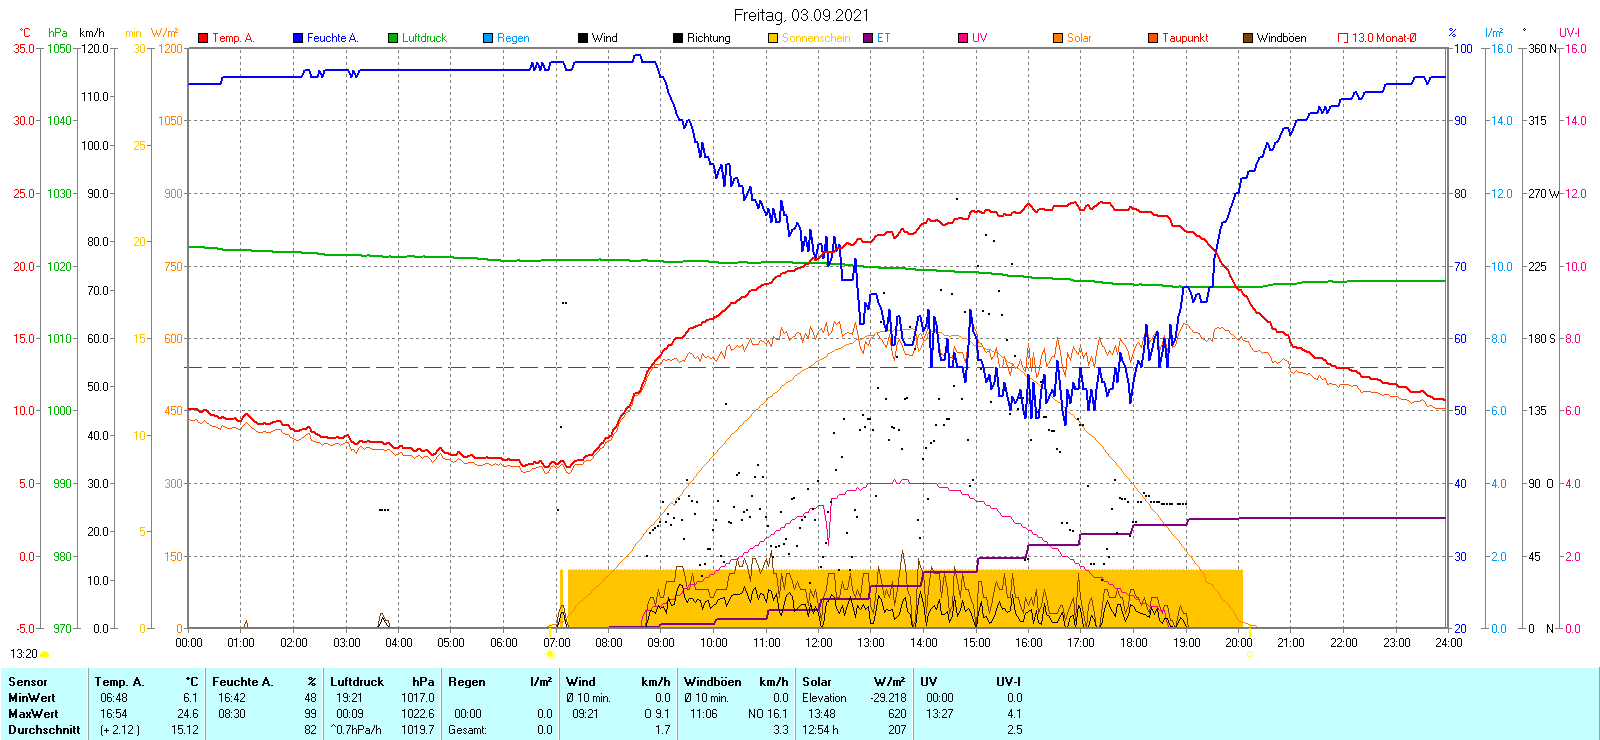Click the blue Feuchte A. legend swatch
The height and width of the screenshot is (740, 1600).
298,38
